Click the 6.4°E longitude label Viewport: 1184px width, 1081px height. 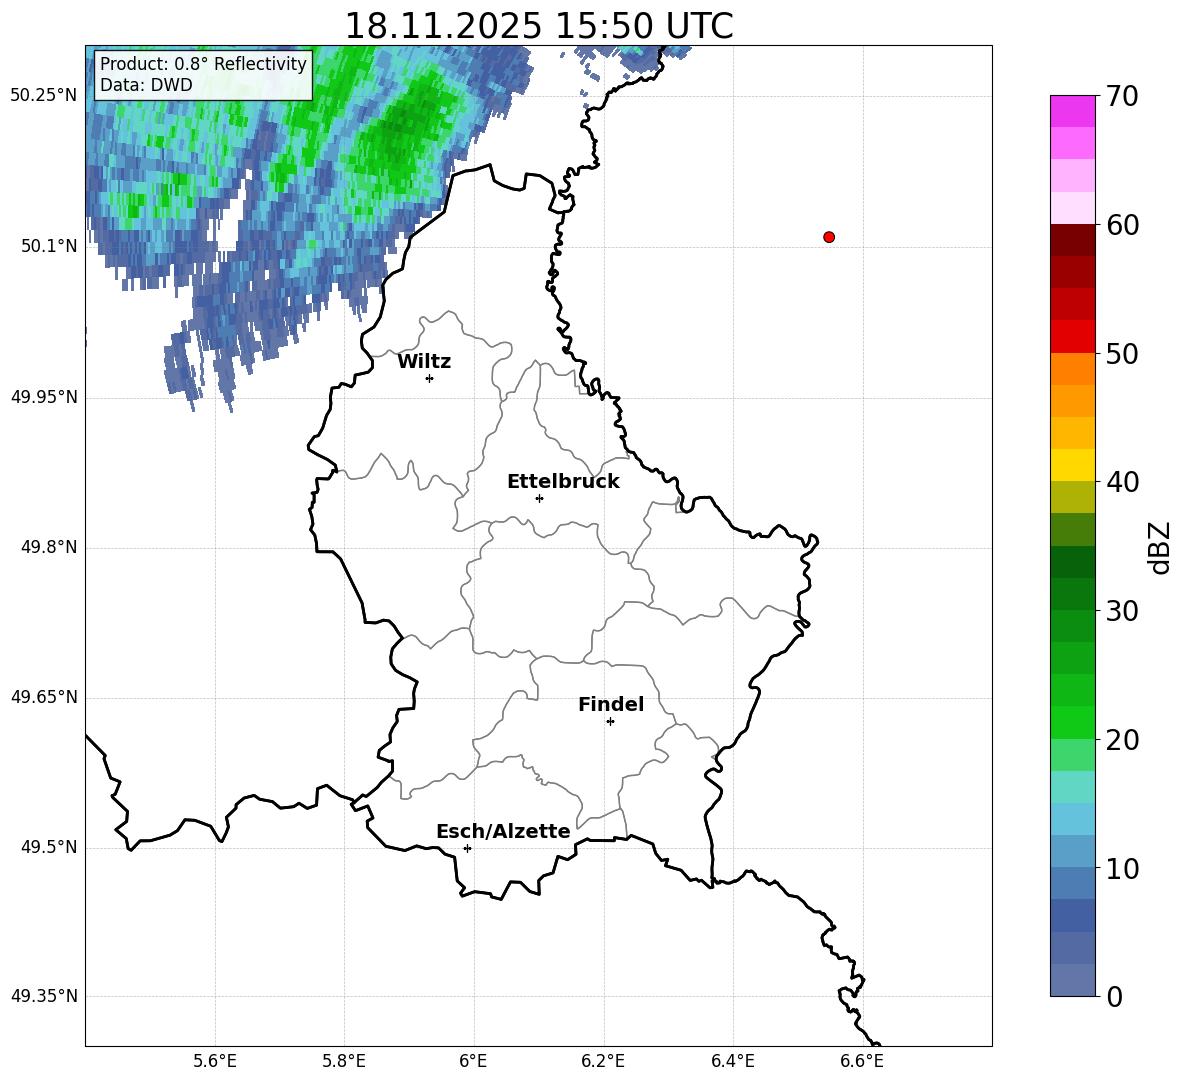[x=732, y=1061]
